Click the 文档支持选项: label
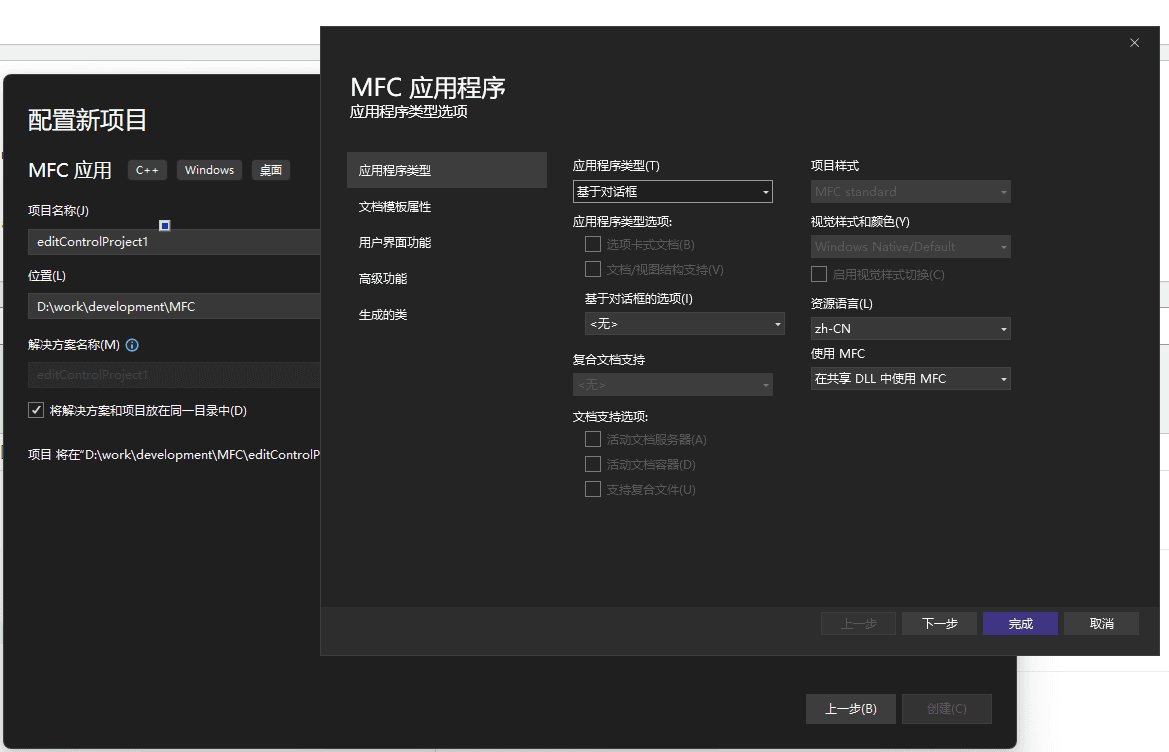Screen dimensions: 1169x752 pyautogui.click(x=610, y=417)
